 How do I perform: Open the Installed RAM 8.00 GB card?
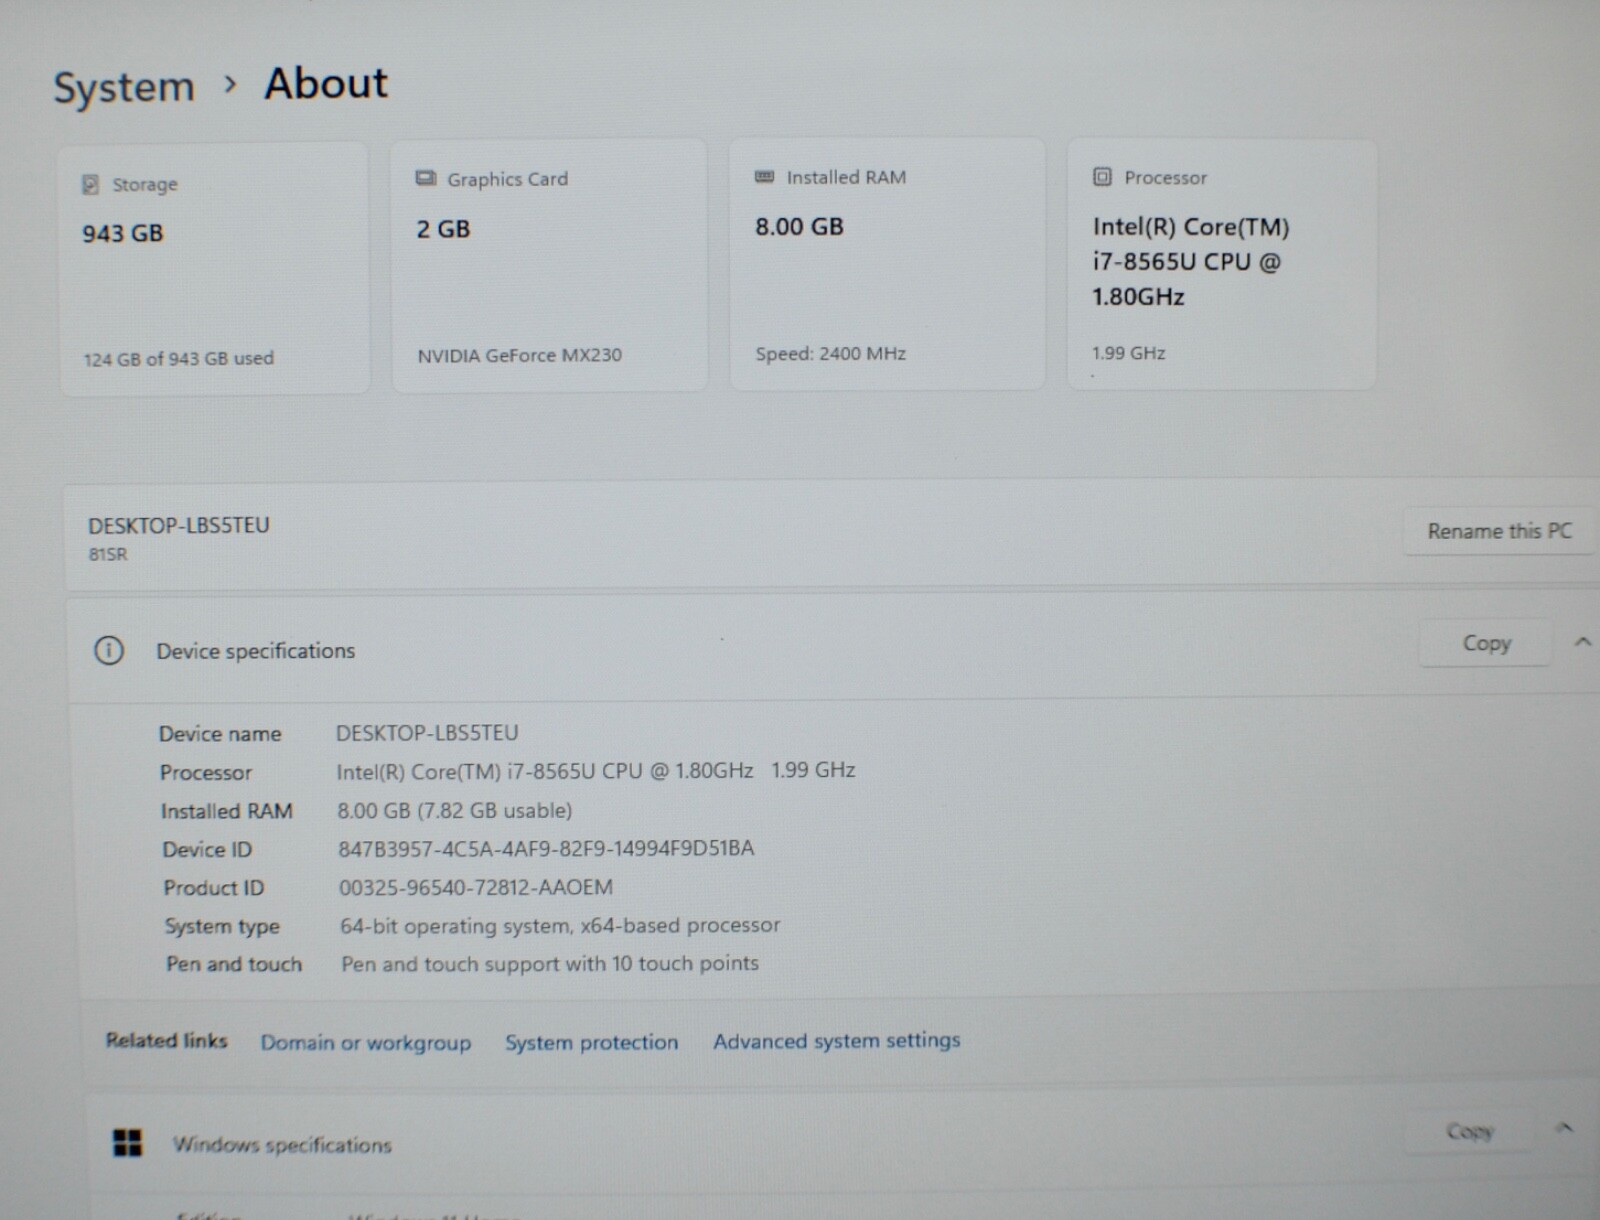(x=887, y=264)
